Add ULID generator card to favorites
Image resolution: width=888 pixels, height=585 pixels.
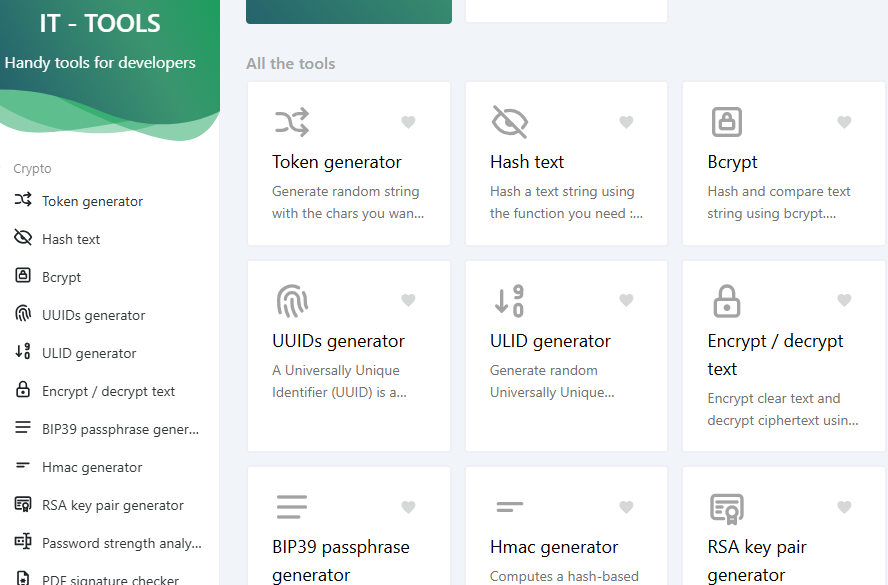pyautogui.click(x=626, y=300)
